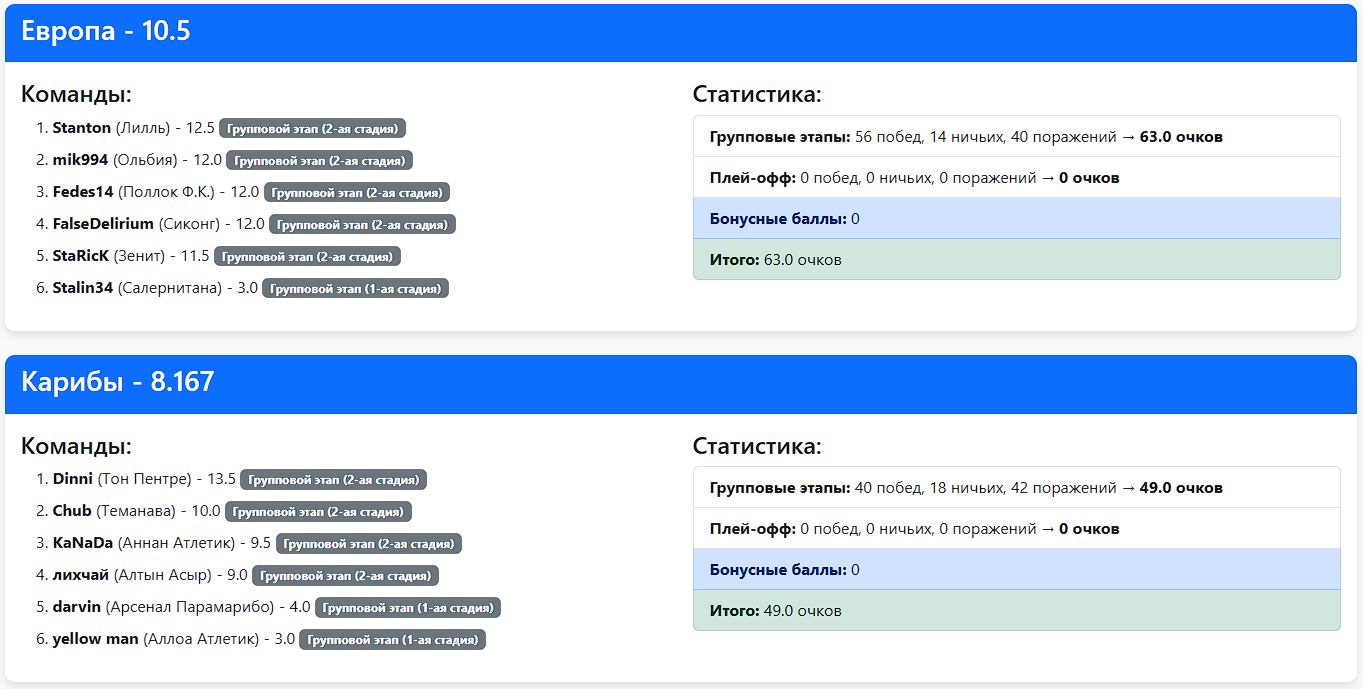
Task: Select the KaNaDa (Аннан Атлетик) entry
Action: (249, 543)
